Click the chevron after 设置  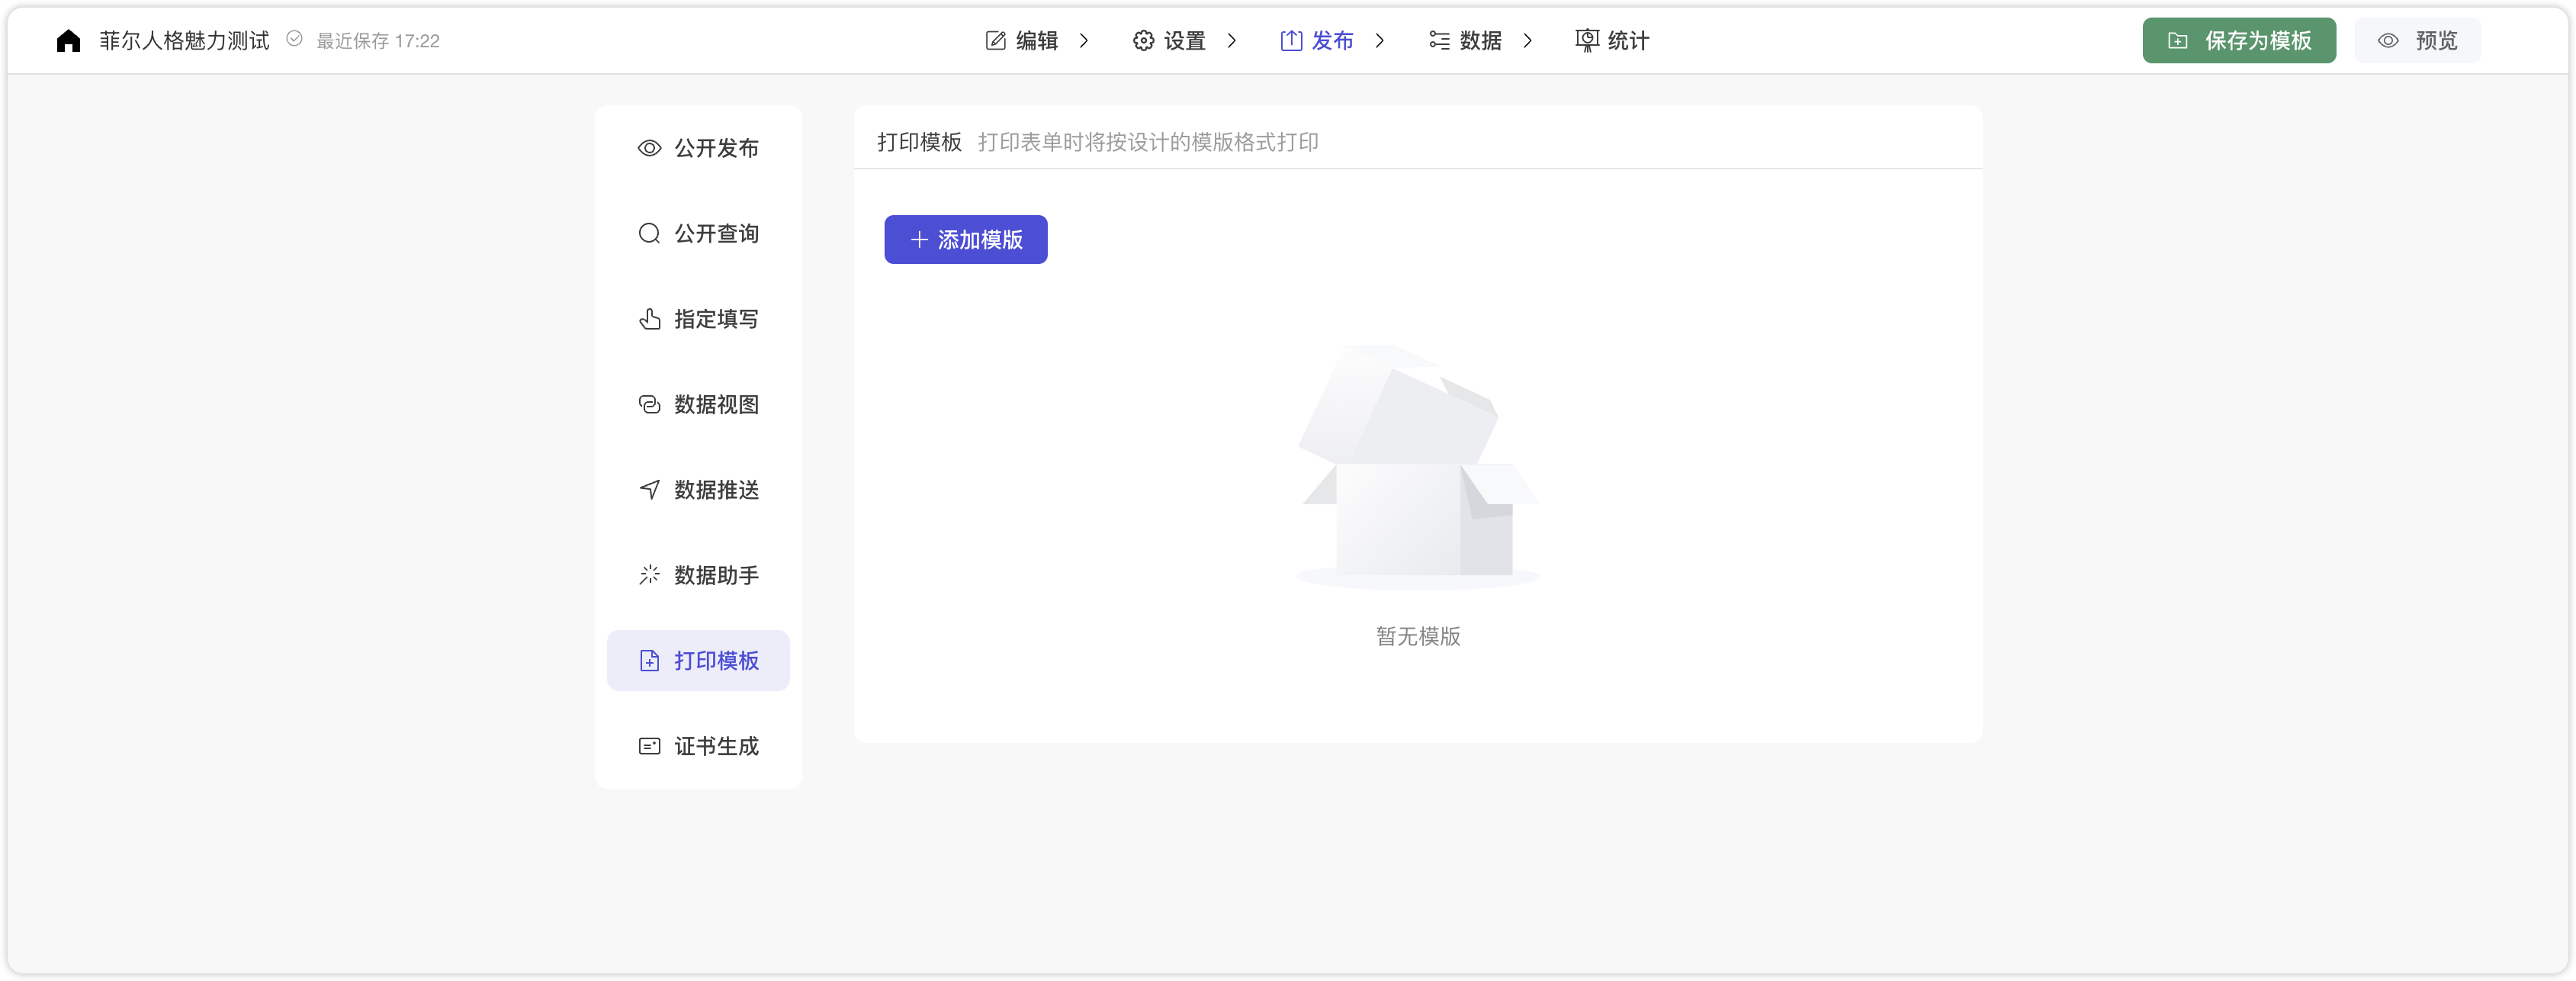pyautogui.click(x=1232, y=40)
